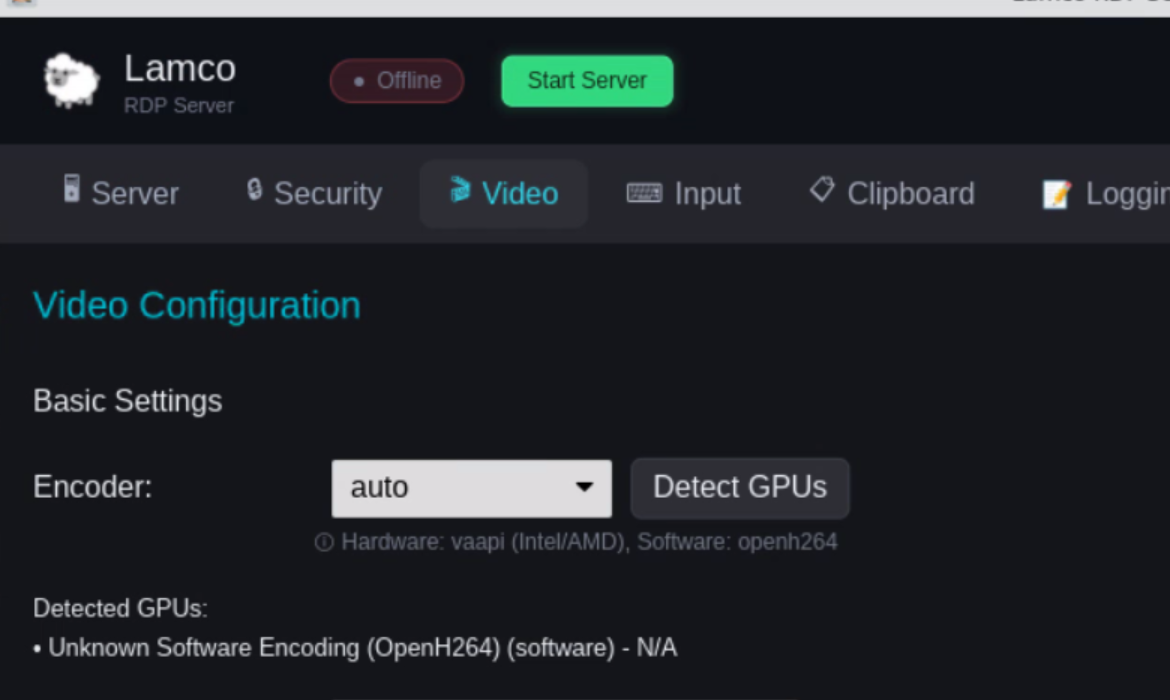Click the Hardware vaapi hint text

coord(589,542)
